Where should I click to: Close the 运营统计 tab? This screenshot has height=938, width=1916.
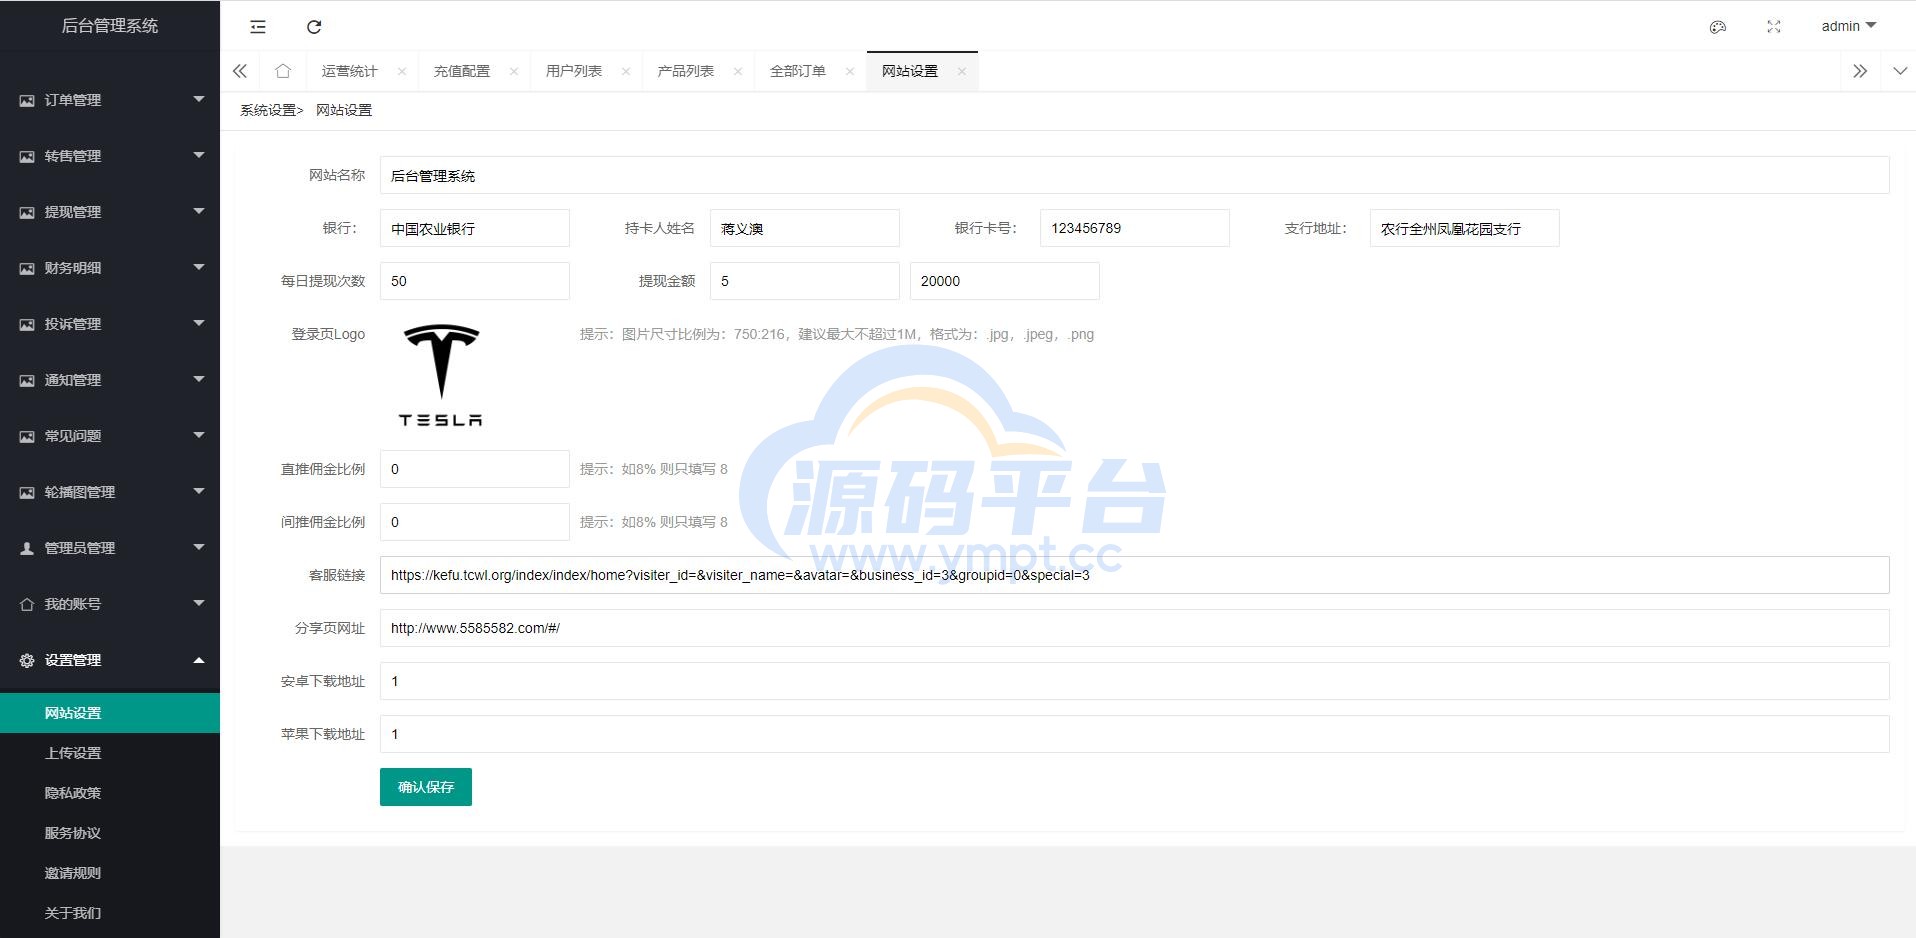pyautogui.click(x=402, y=71)
